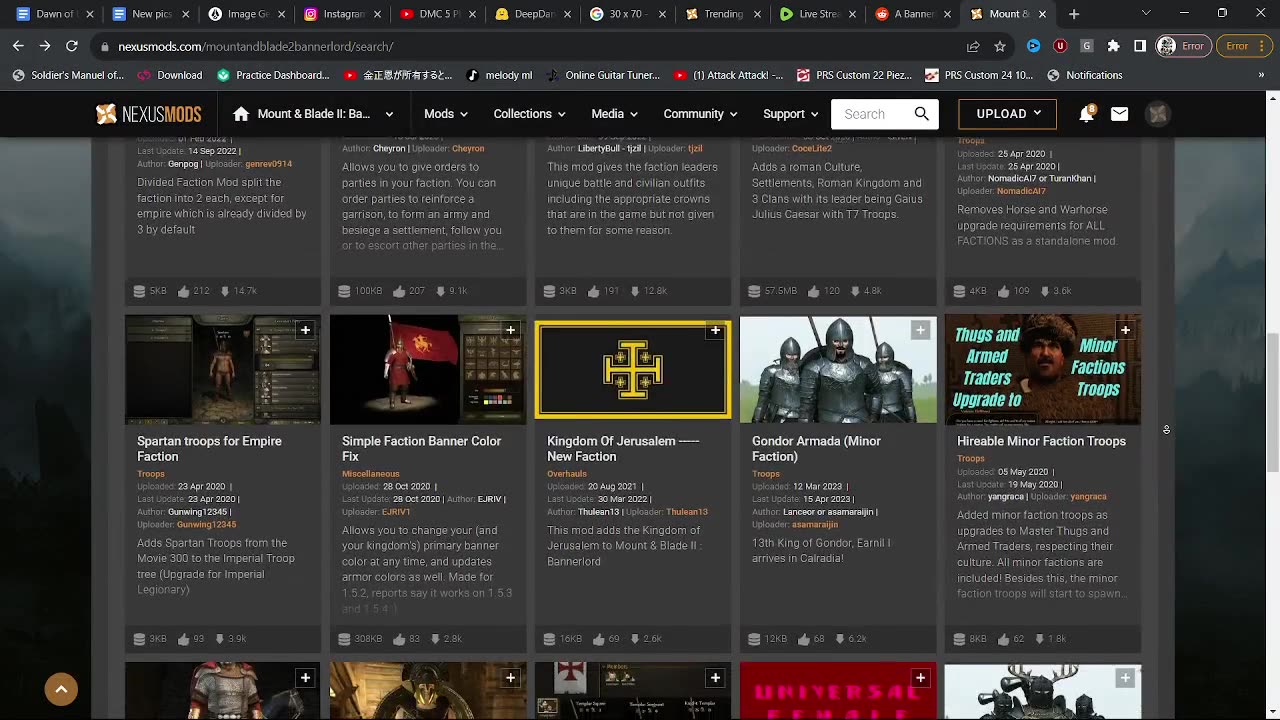Open Gondor Armada (Minor Faction) mod
The height and width of the screenshot is (720, 1280).
[x=816, y=449]
